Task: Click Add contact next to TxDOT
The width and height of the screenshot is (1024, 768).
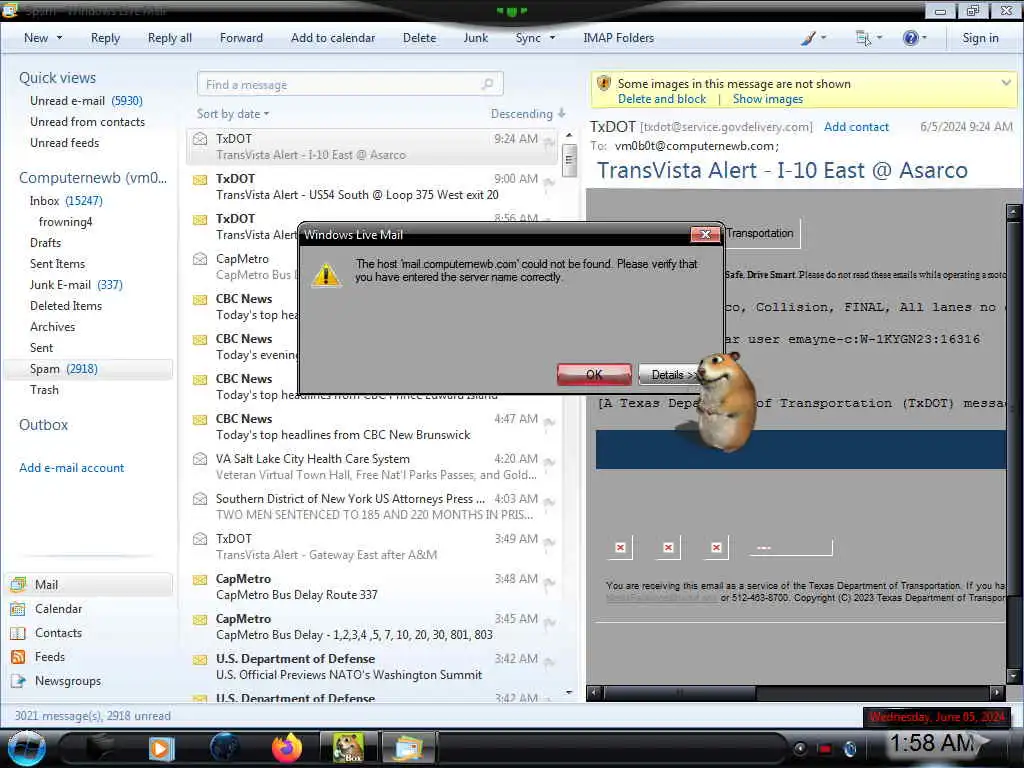Action: click(856, 127)
